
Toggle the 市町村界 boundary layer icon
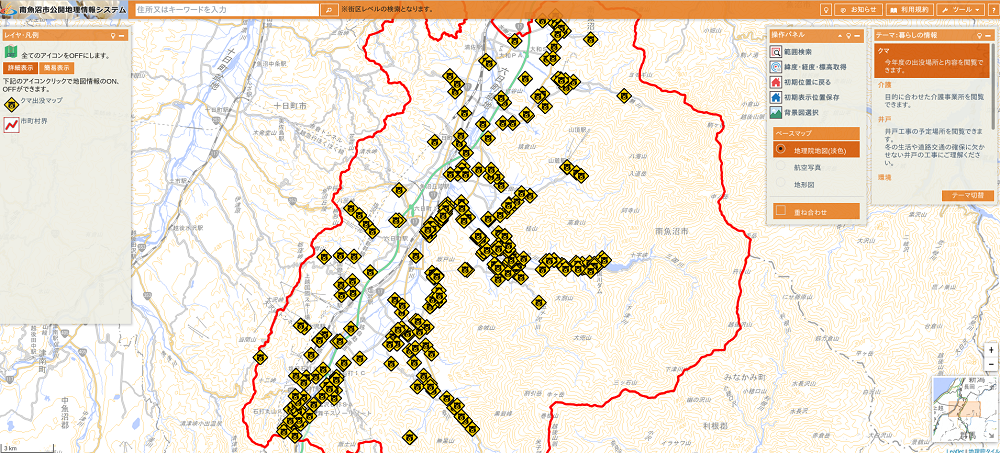point(11,122)
